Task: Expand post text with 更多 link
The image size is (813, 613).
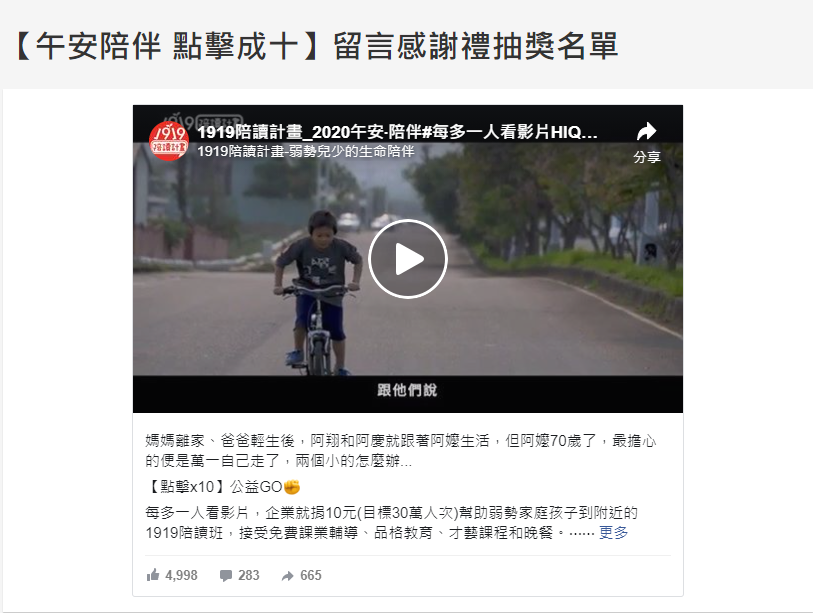Action: [x=613, y=533]
